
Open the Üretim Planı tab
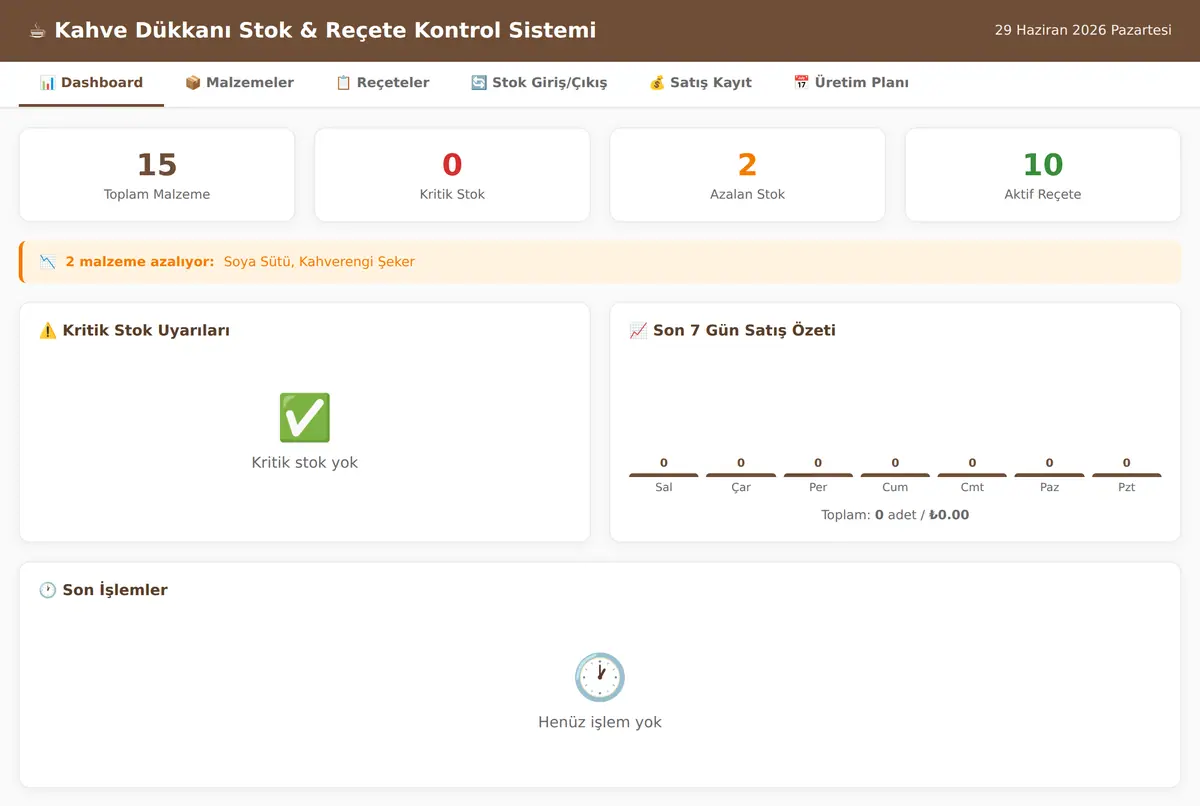pyautogui.click(x=851, y=83)
